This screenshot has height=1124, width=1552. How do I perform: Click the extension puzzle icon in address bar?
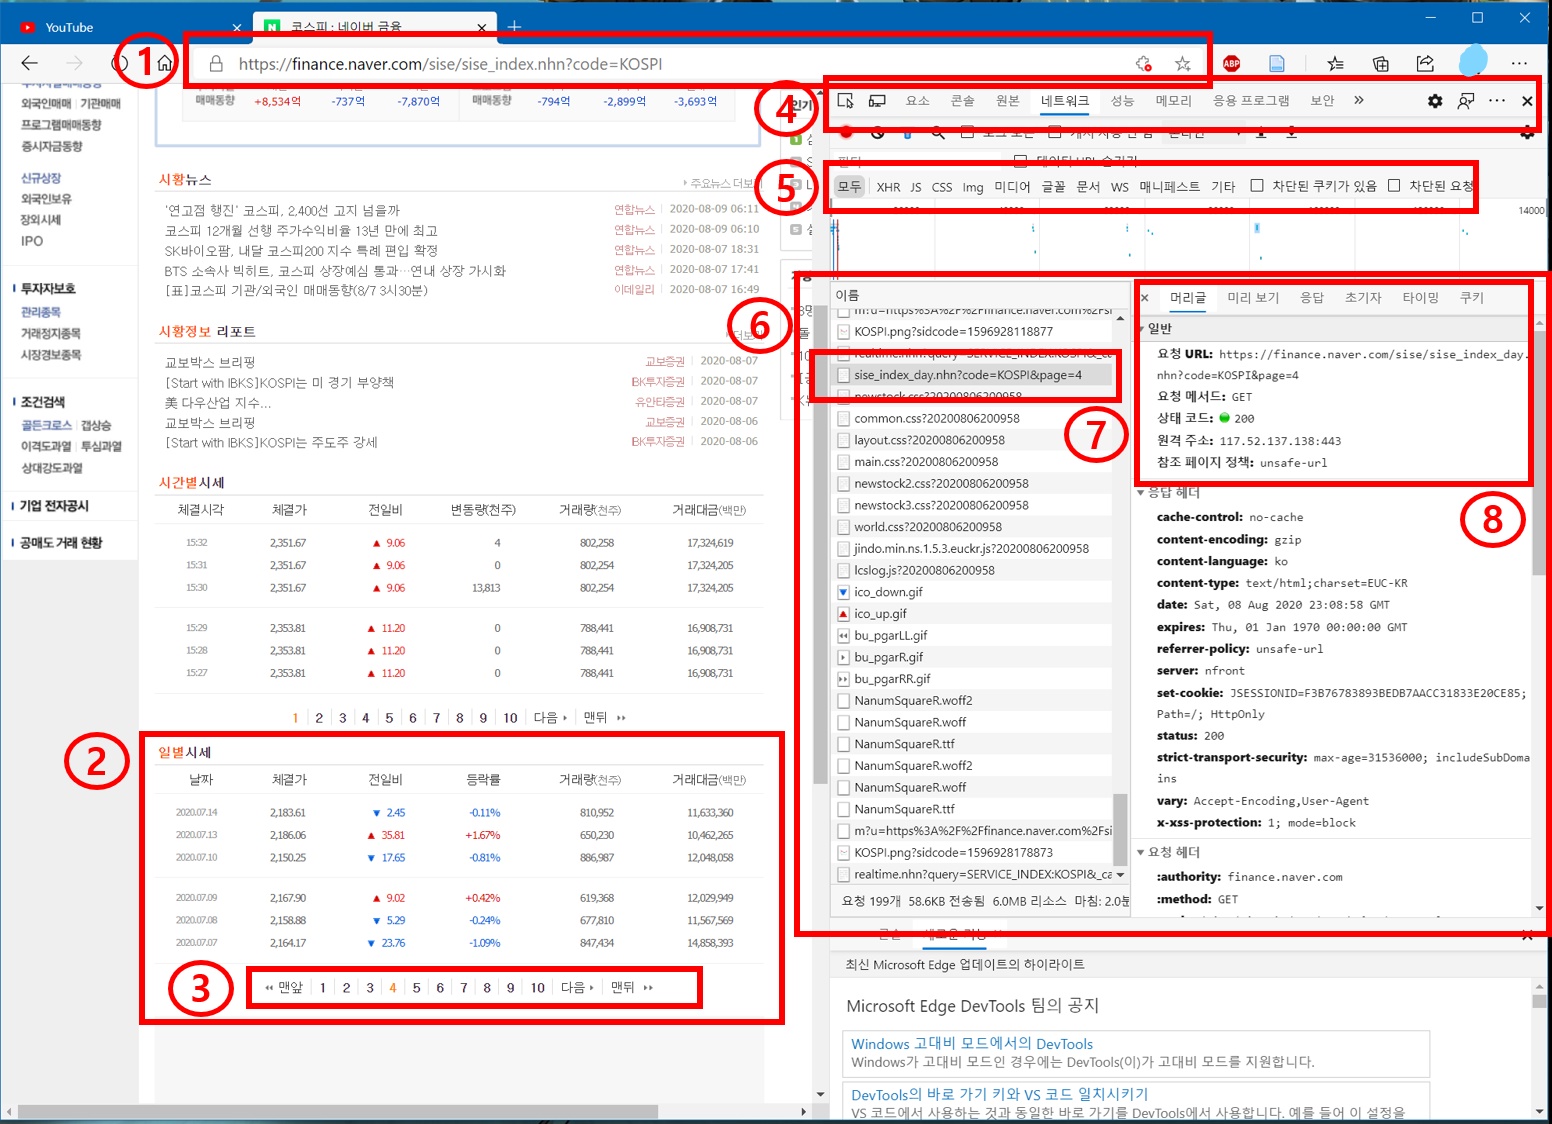[1144, 64]
